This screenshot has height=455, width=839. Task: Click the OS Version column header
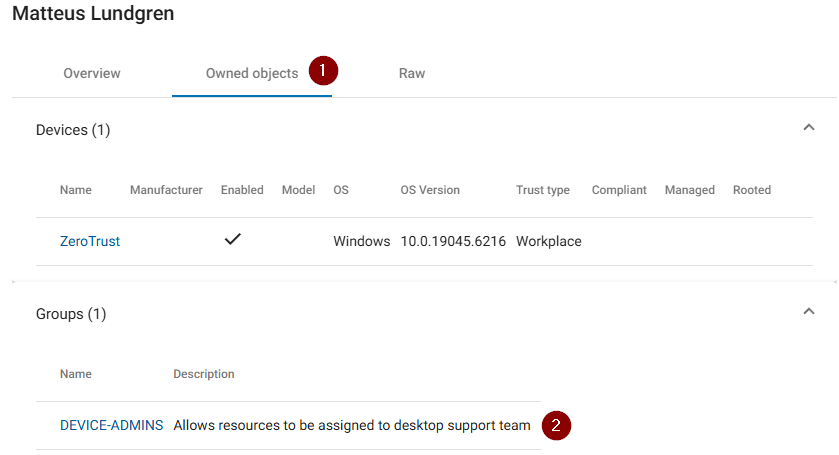430,190
